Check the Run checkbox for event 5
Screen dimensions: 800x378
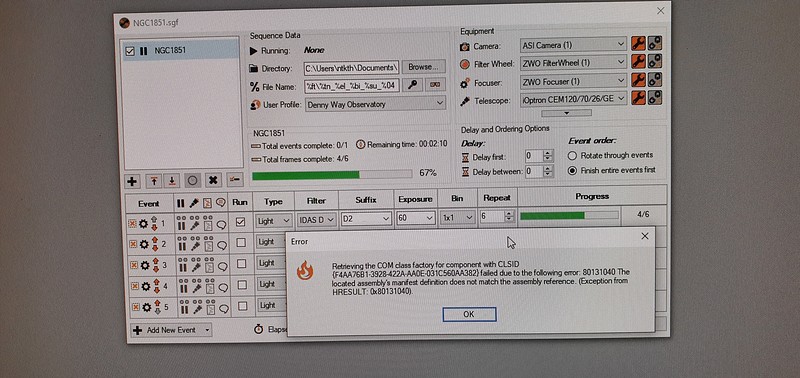point(243,306)
